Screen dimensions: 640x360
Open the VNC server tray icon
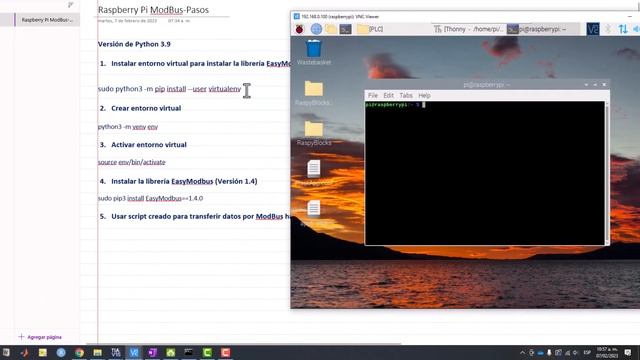pyautogui.click(x=593, y=29)
